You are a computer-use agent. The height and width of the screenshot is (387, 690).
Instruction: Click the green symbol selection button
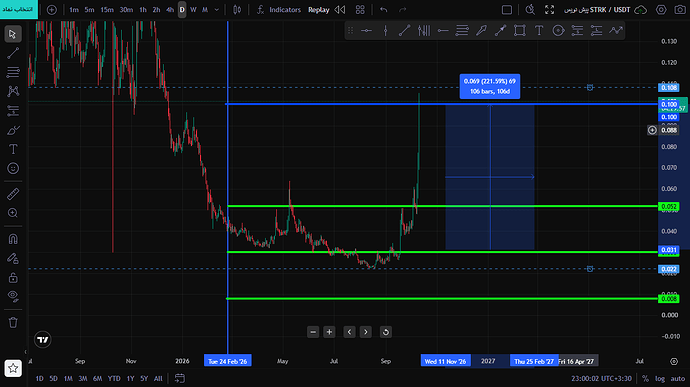pyautogui.click(x=19, y=9)
